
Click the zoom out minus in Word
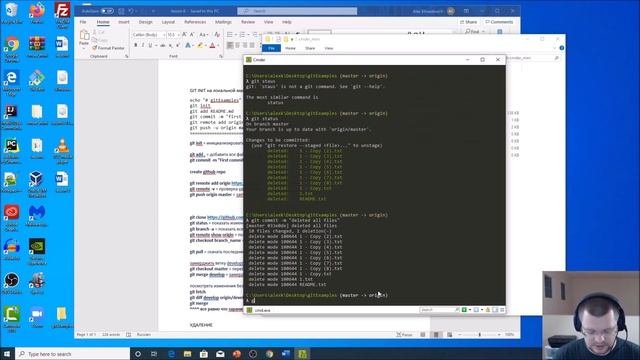pyautogui.click(x=460, y=335)
